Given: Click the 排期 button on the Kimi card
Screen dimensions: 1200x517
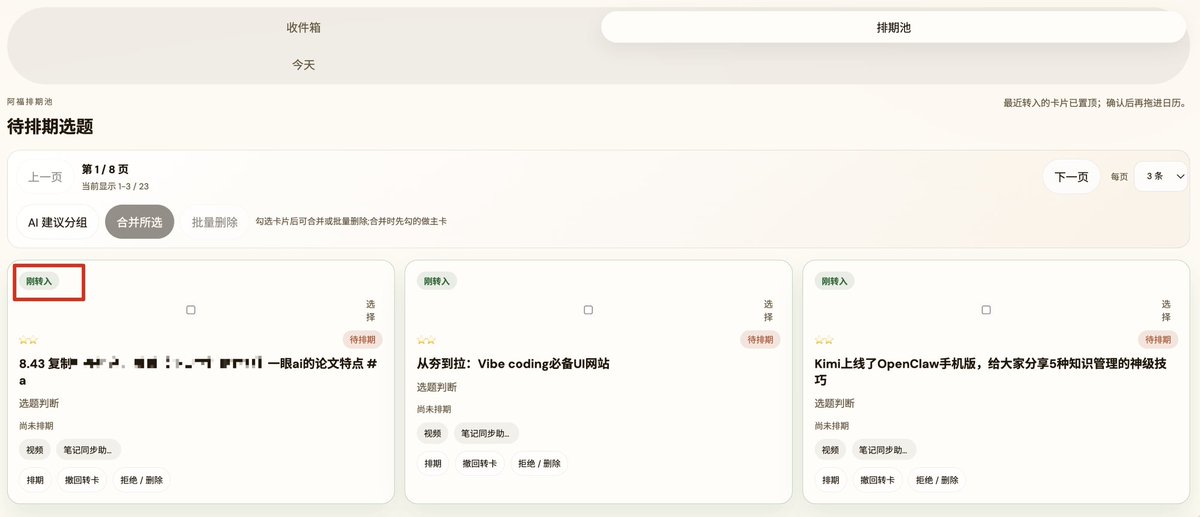Looking at the screenshot, I should point(831,480).
